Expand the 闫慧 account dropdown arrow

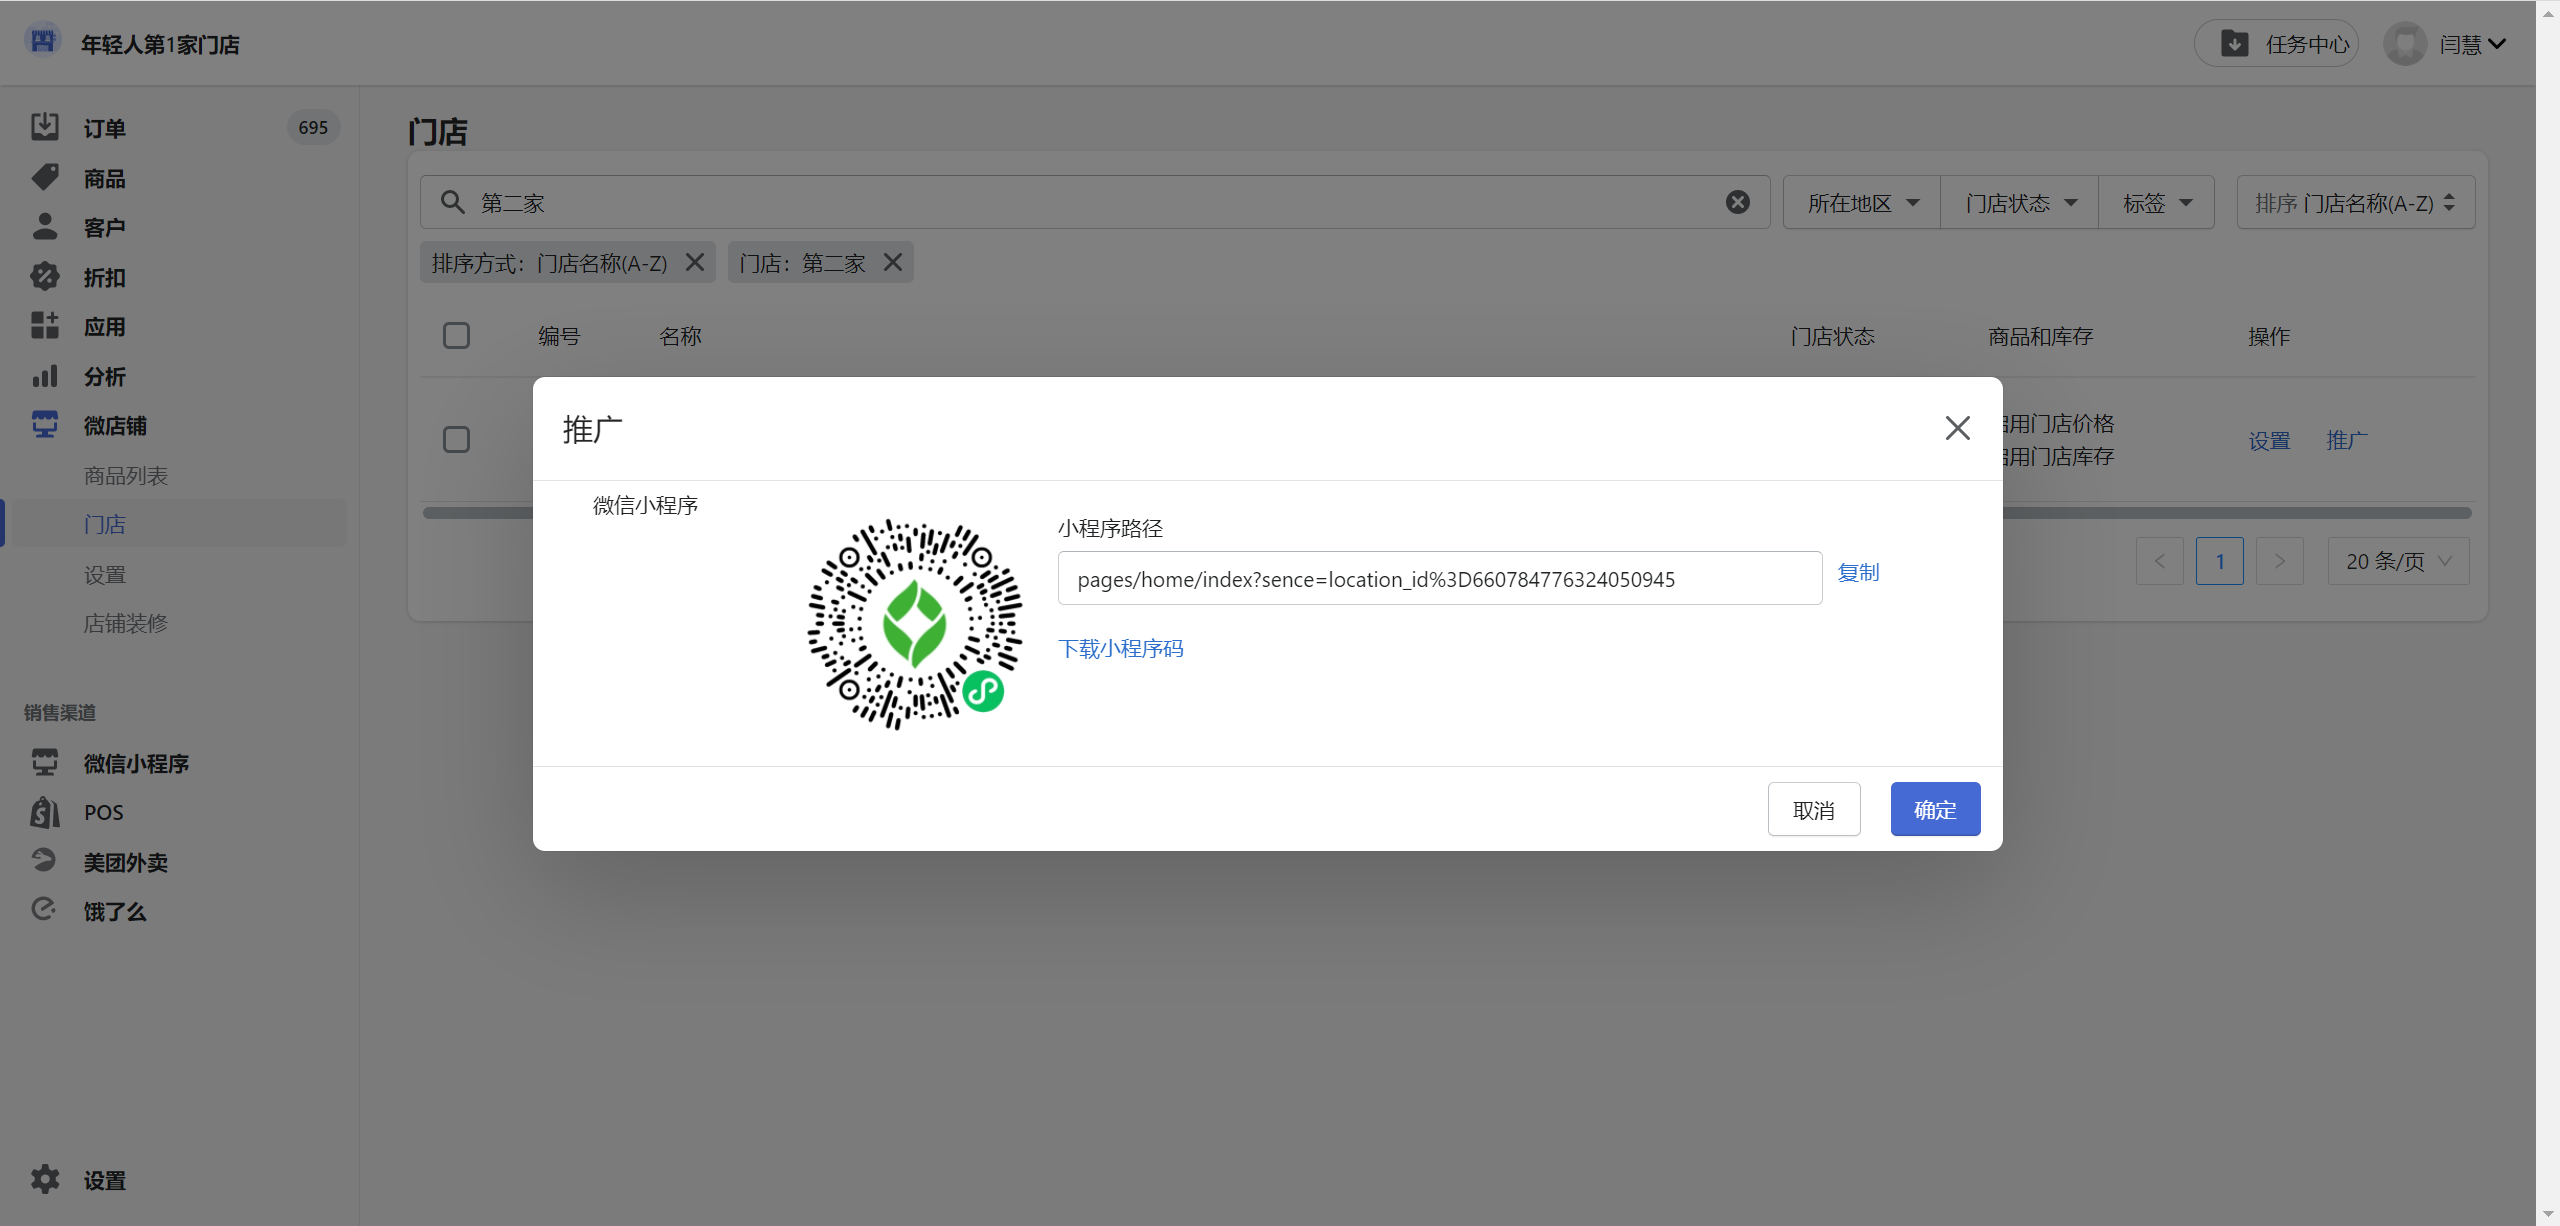(2497, 44)
